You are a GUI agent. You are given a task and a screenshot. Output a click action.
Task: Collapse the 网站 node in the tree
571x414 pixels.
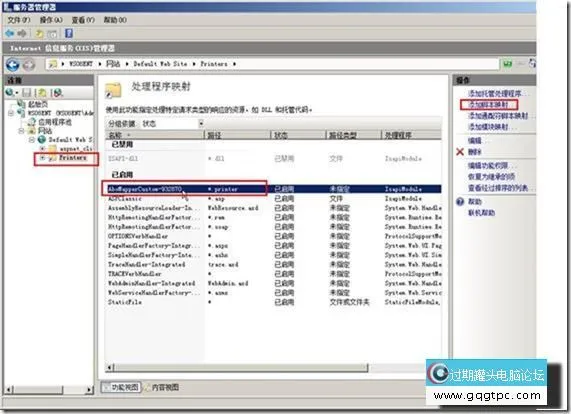pyautogui.click(x=22, y=131)
